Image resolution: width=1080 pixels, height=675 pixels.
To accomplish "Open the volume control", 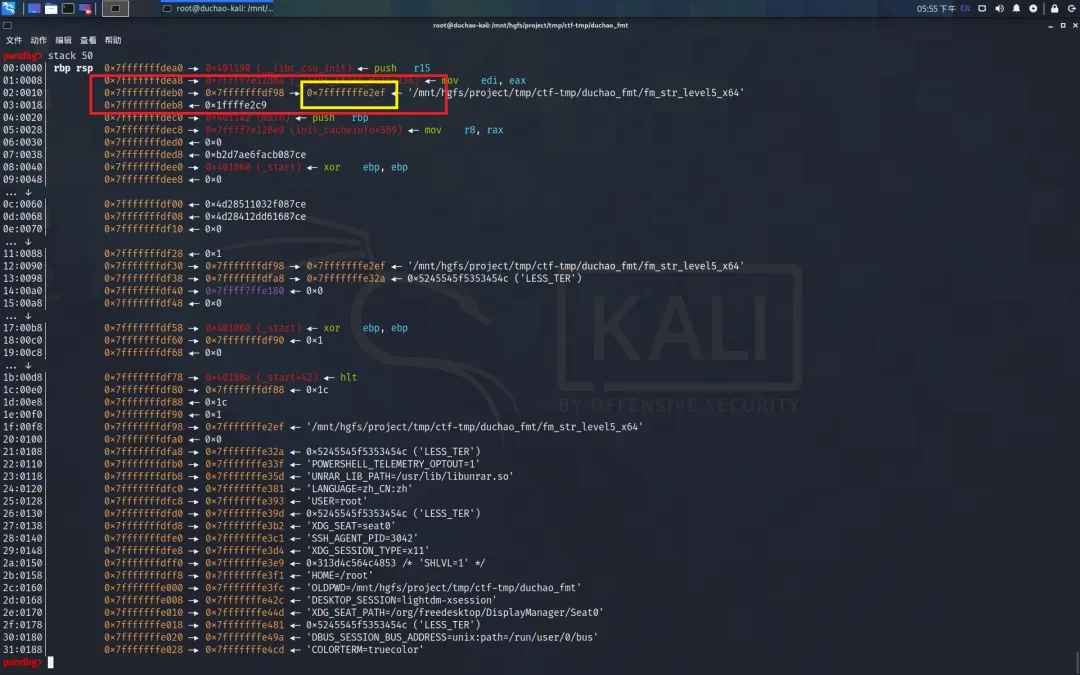I will 999,8.
